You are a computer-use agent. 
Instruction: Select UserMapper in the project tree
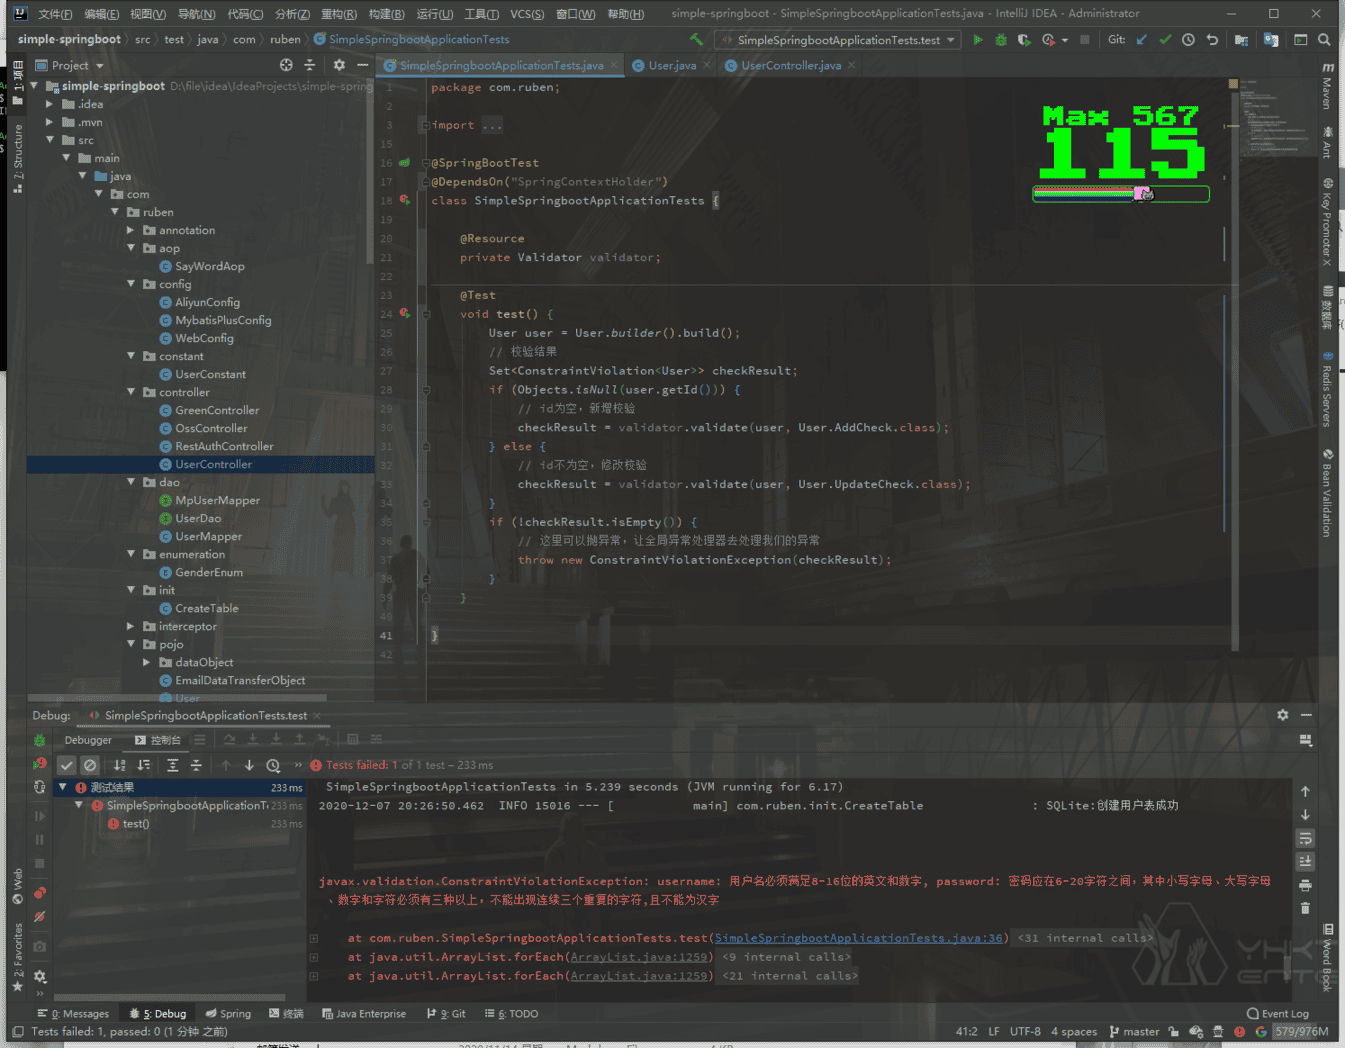pos(208,536)
